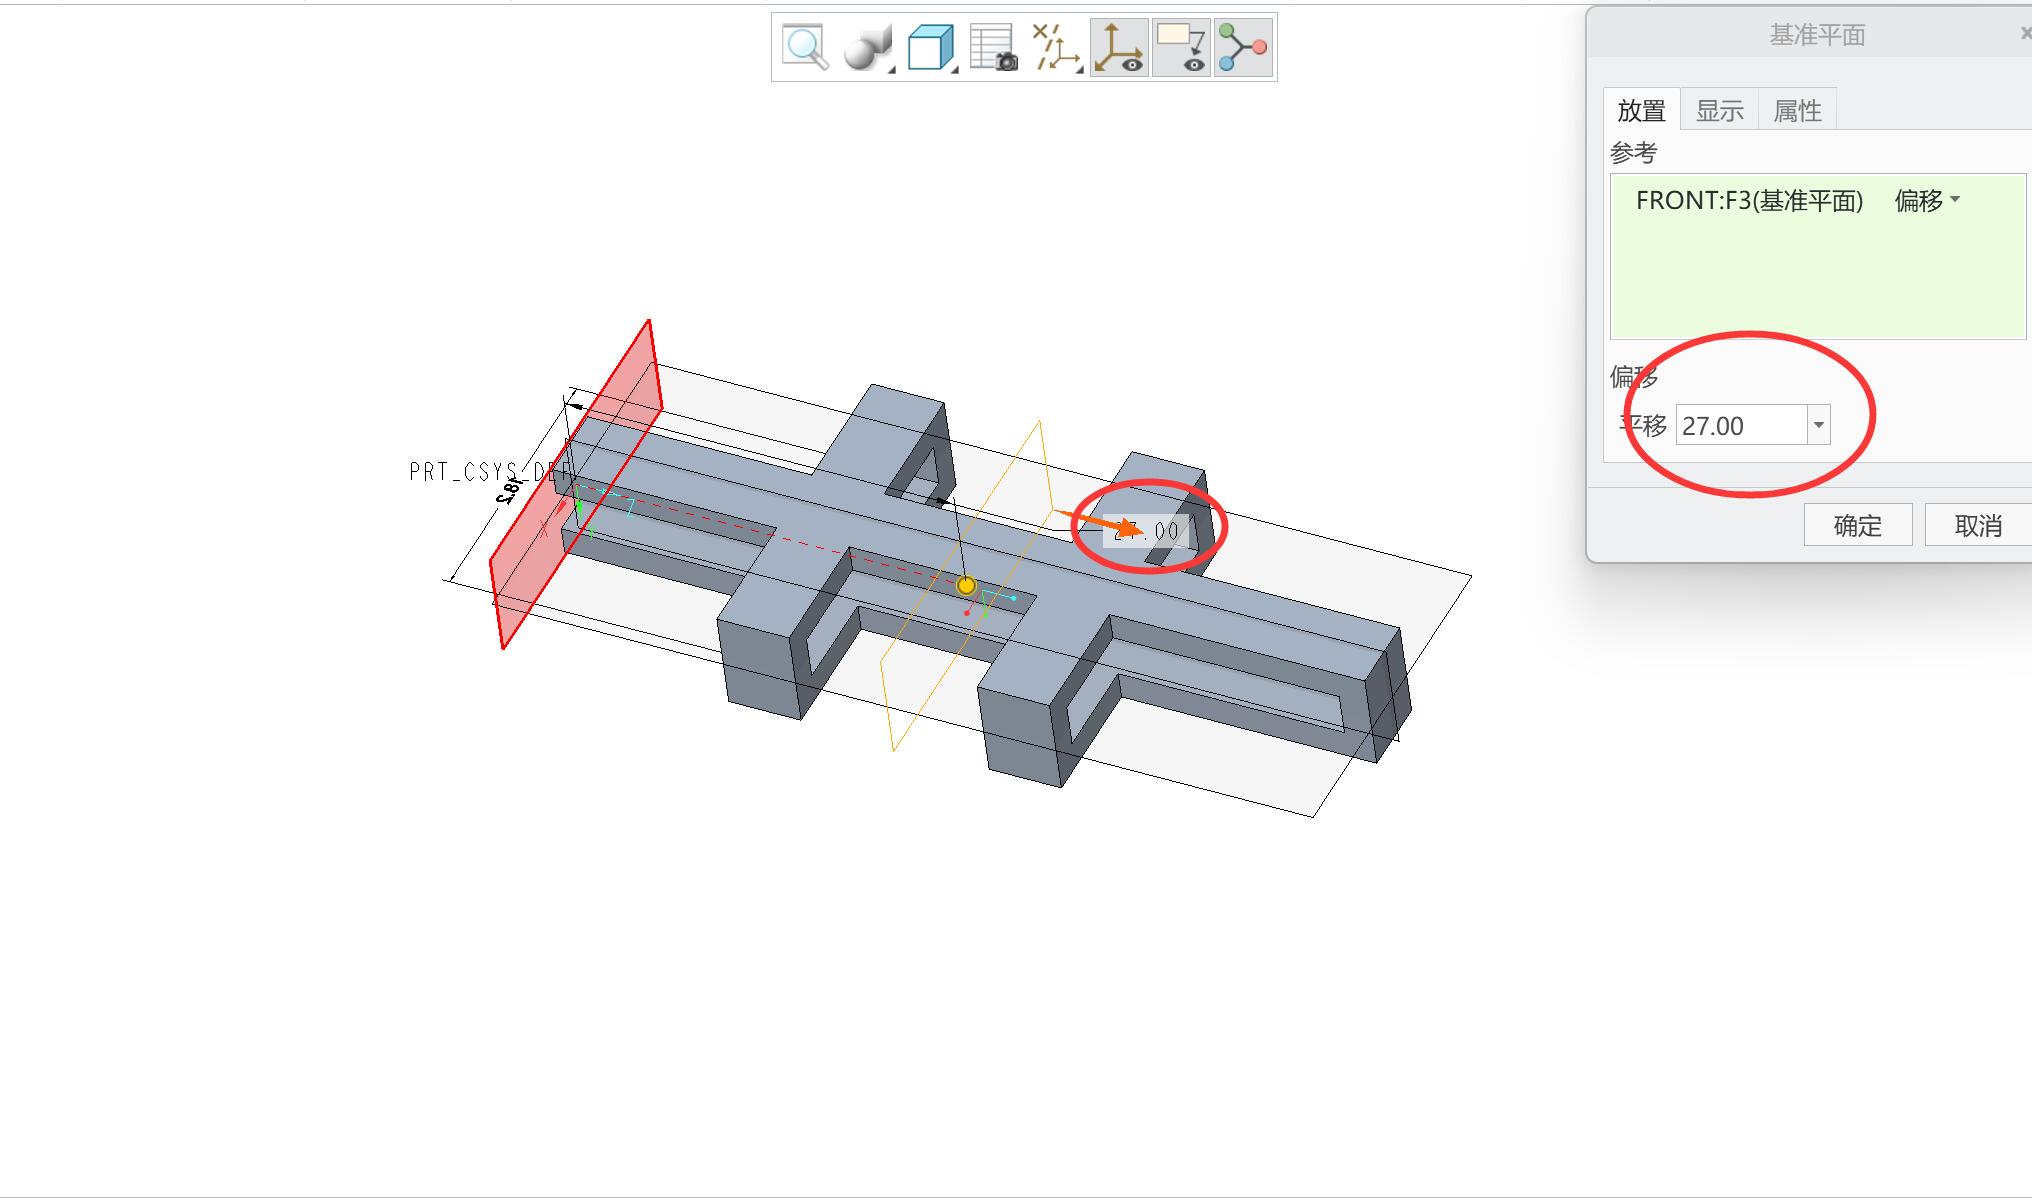Image resolution: width=2032 pixels, height=1202 pixels.
Task: Open the display style sphere icon
Action: [868, 47]
